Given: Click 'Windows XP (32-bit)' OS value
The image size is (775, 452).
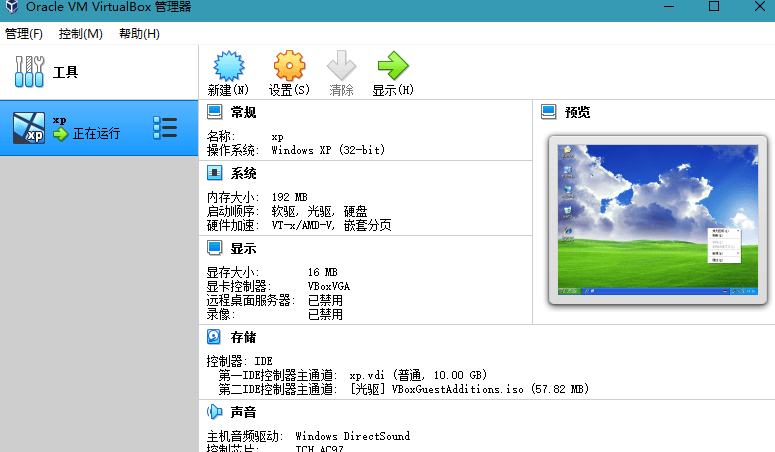Looking at the screenshot, I should coord(328,150).
